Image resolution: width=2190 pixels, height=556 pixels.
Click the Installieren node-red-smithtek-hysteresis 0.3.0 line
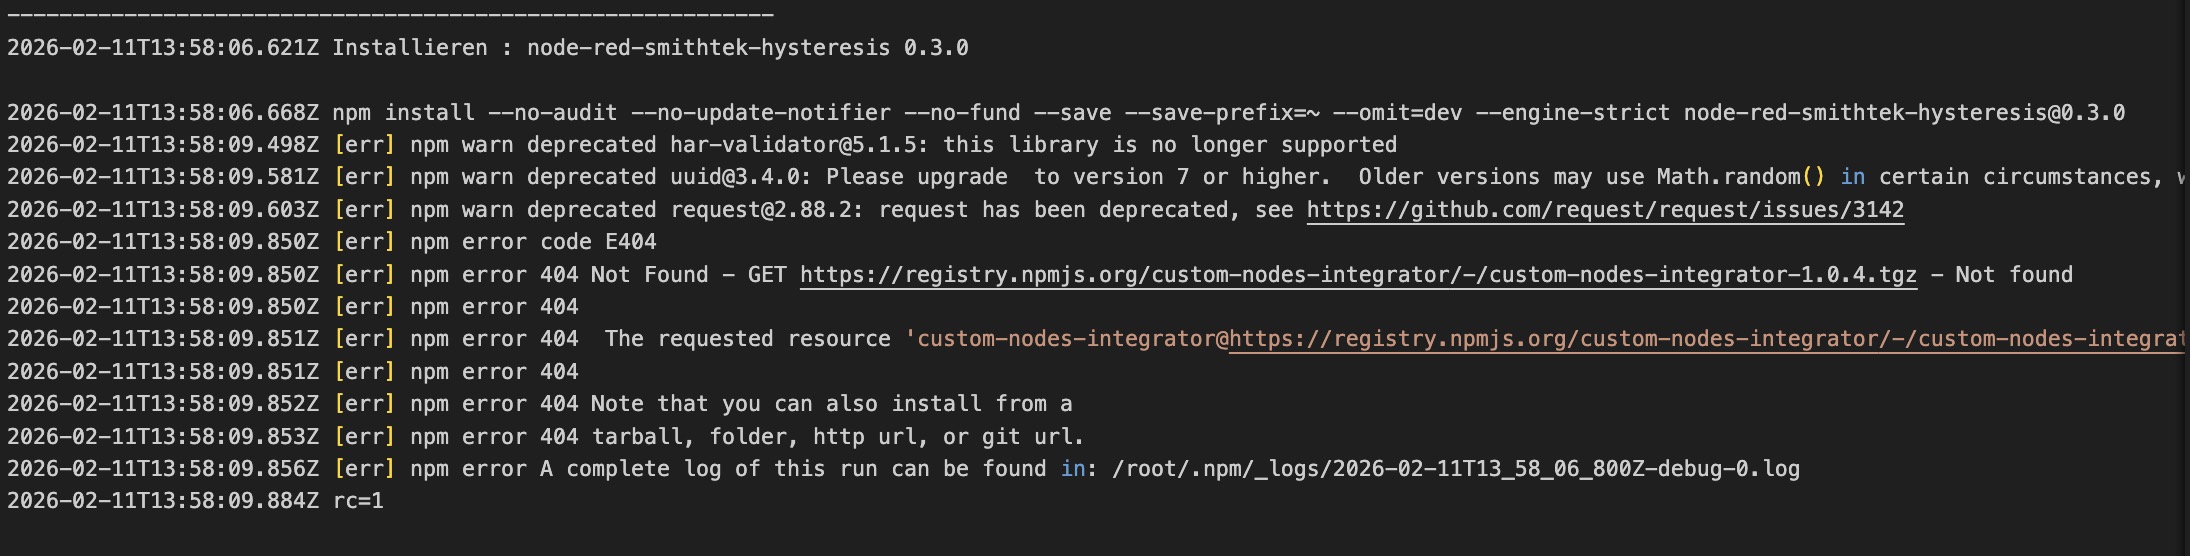pos(650,48)
